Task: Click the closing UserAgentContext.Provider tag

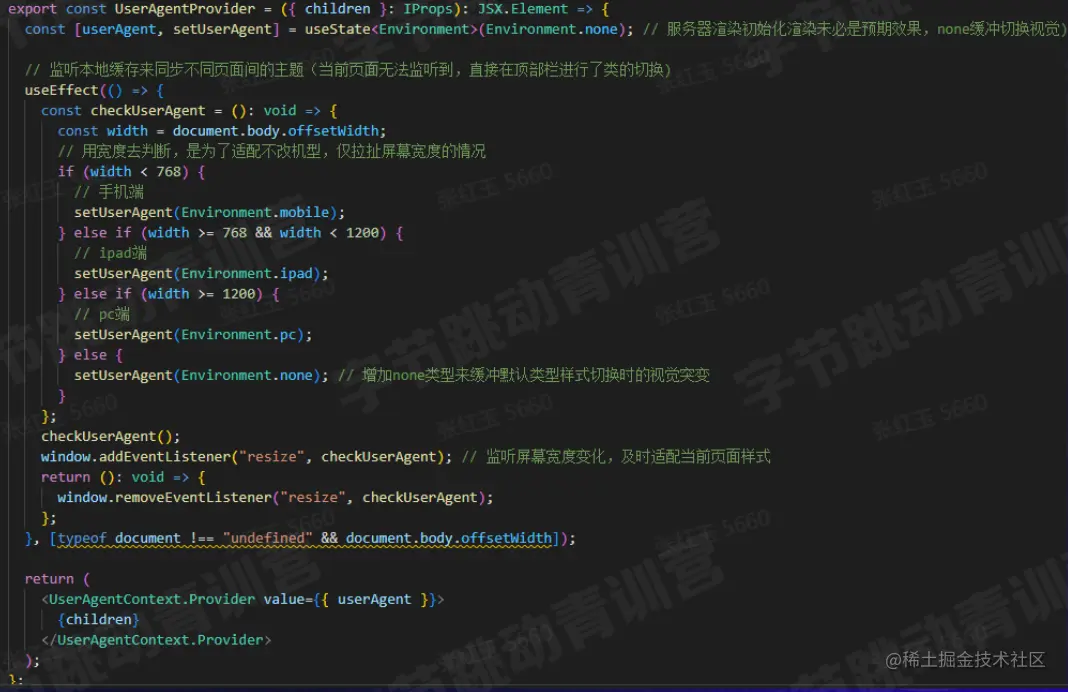Action: [x=156, y=640]
